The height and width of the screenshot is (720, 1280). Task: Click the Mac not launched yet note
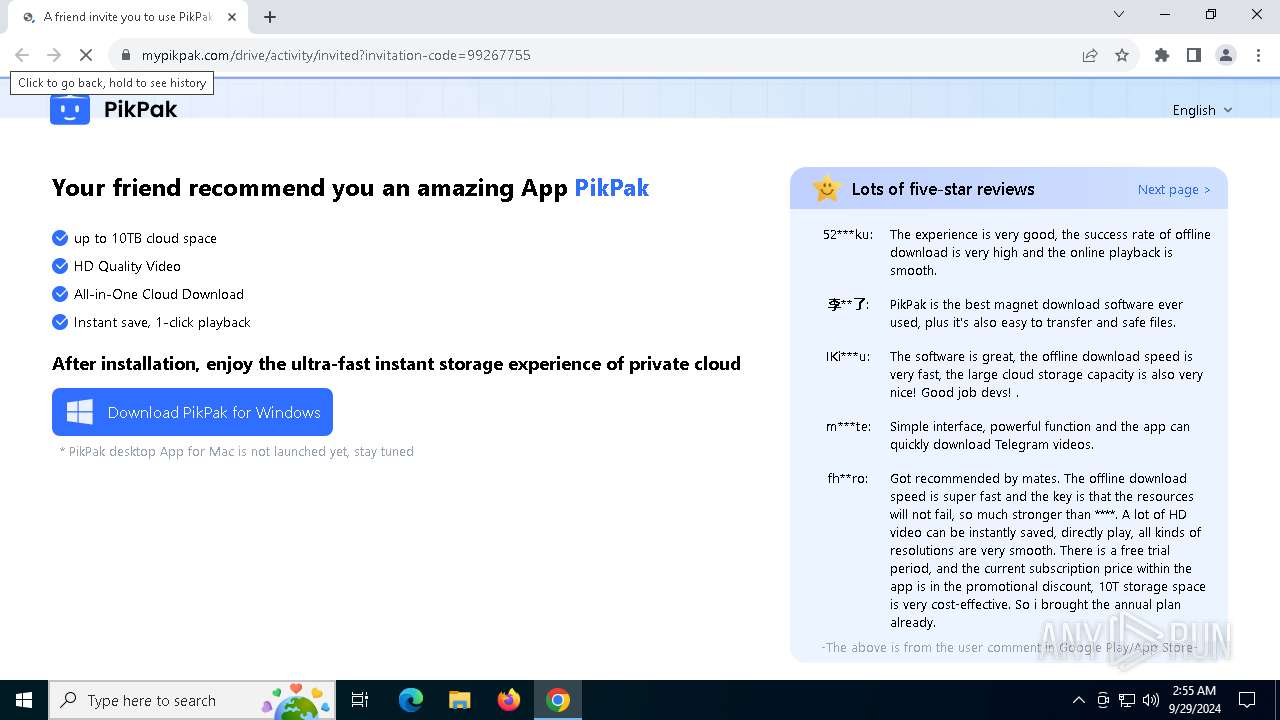click(236, 451)
